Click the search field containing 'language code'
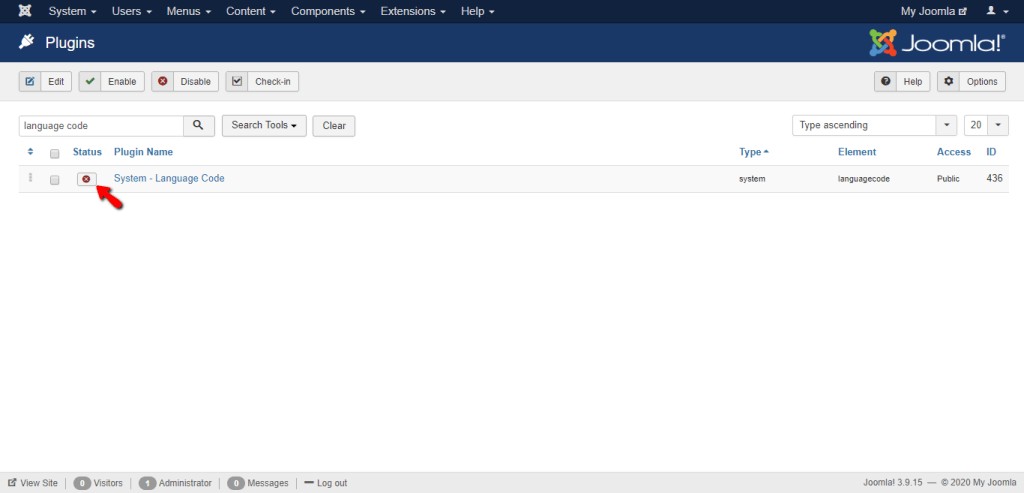The image size is (1024, 493). 101,125
